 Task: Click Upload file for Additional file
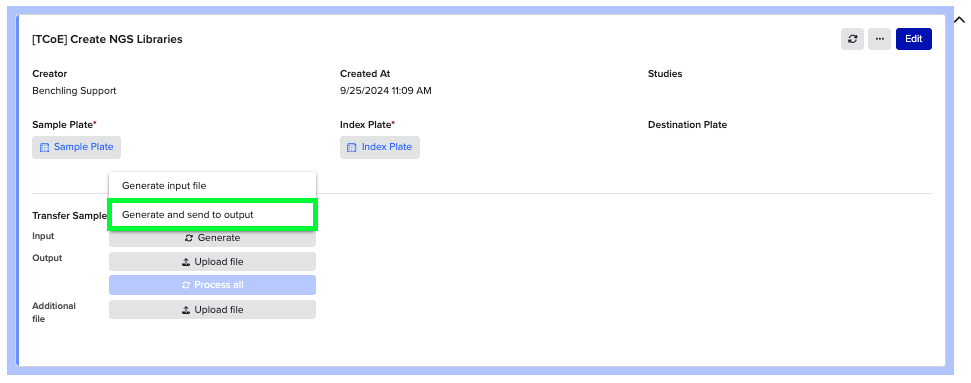212,310
